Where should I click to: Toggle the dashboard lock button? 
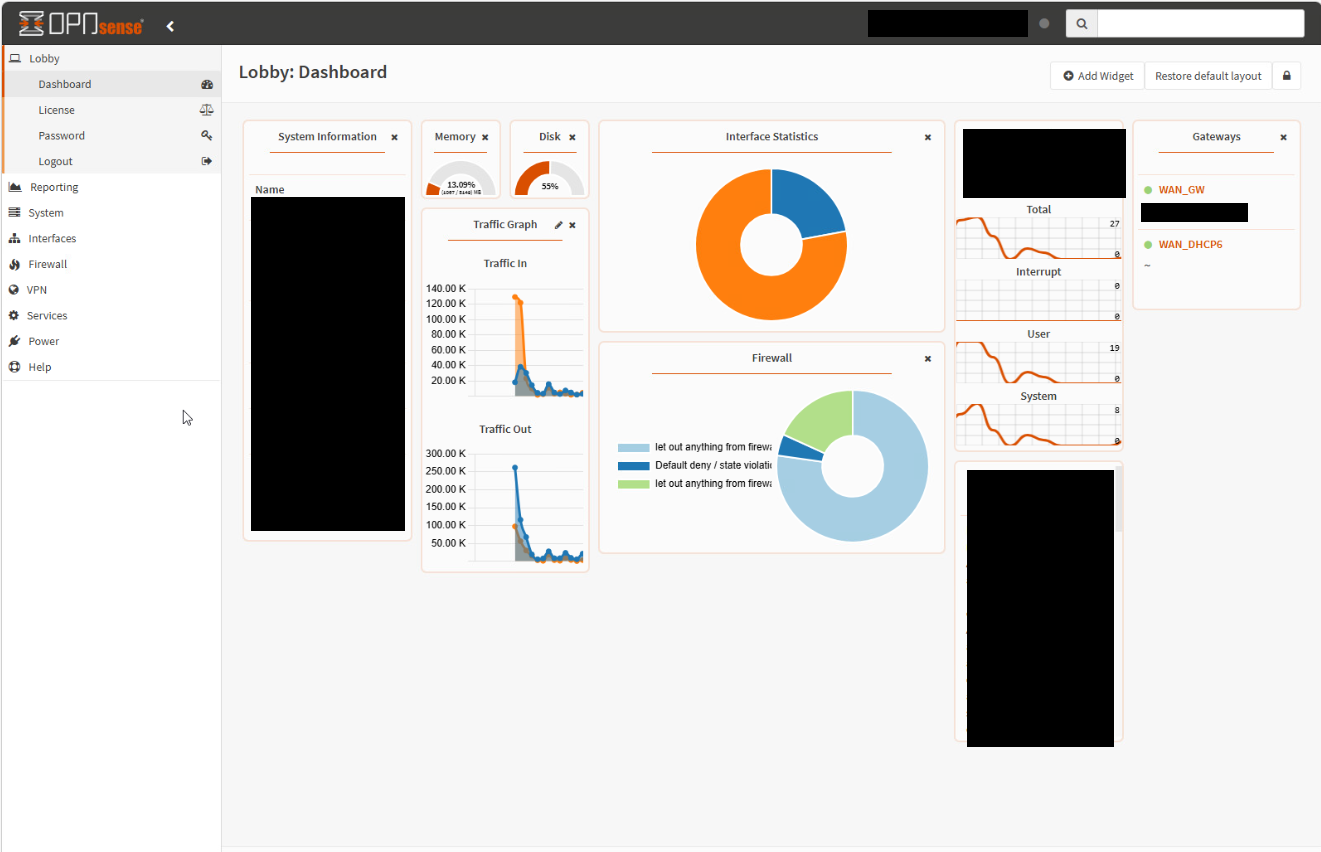click(x=1286, y=76)
